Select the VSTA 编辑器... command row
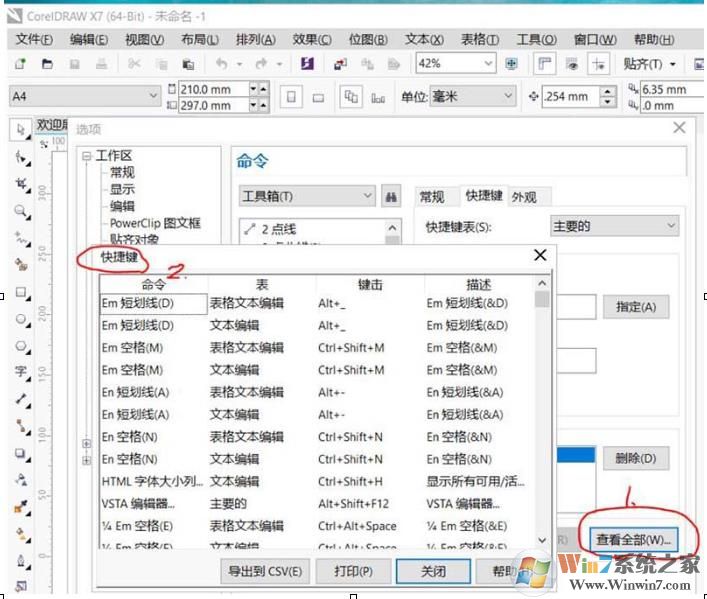The height and width of the screenshot is (599, 707). point(317,503)
